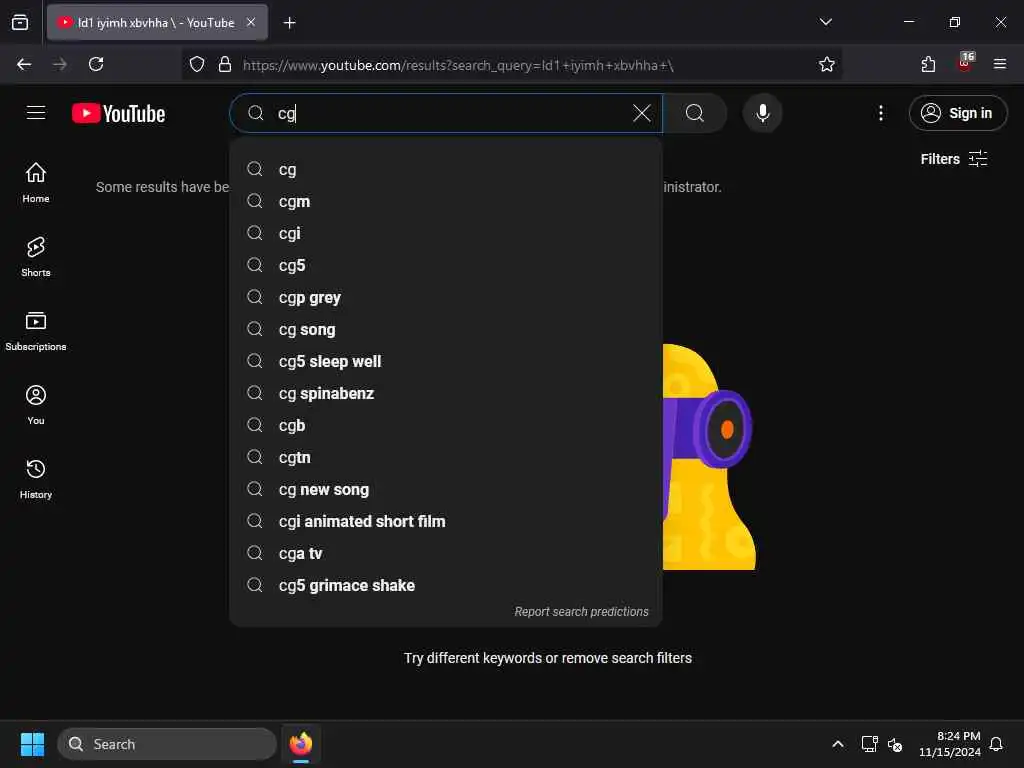
Task: Pick the 'cga tv' suggestion
Action: [x=446, y=553]
